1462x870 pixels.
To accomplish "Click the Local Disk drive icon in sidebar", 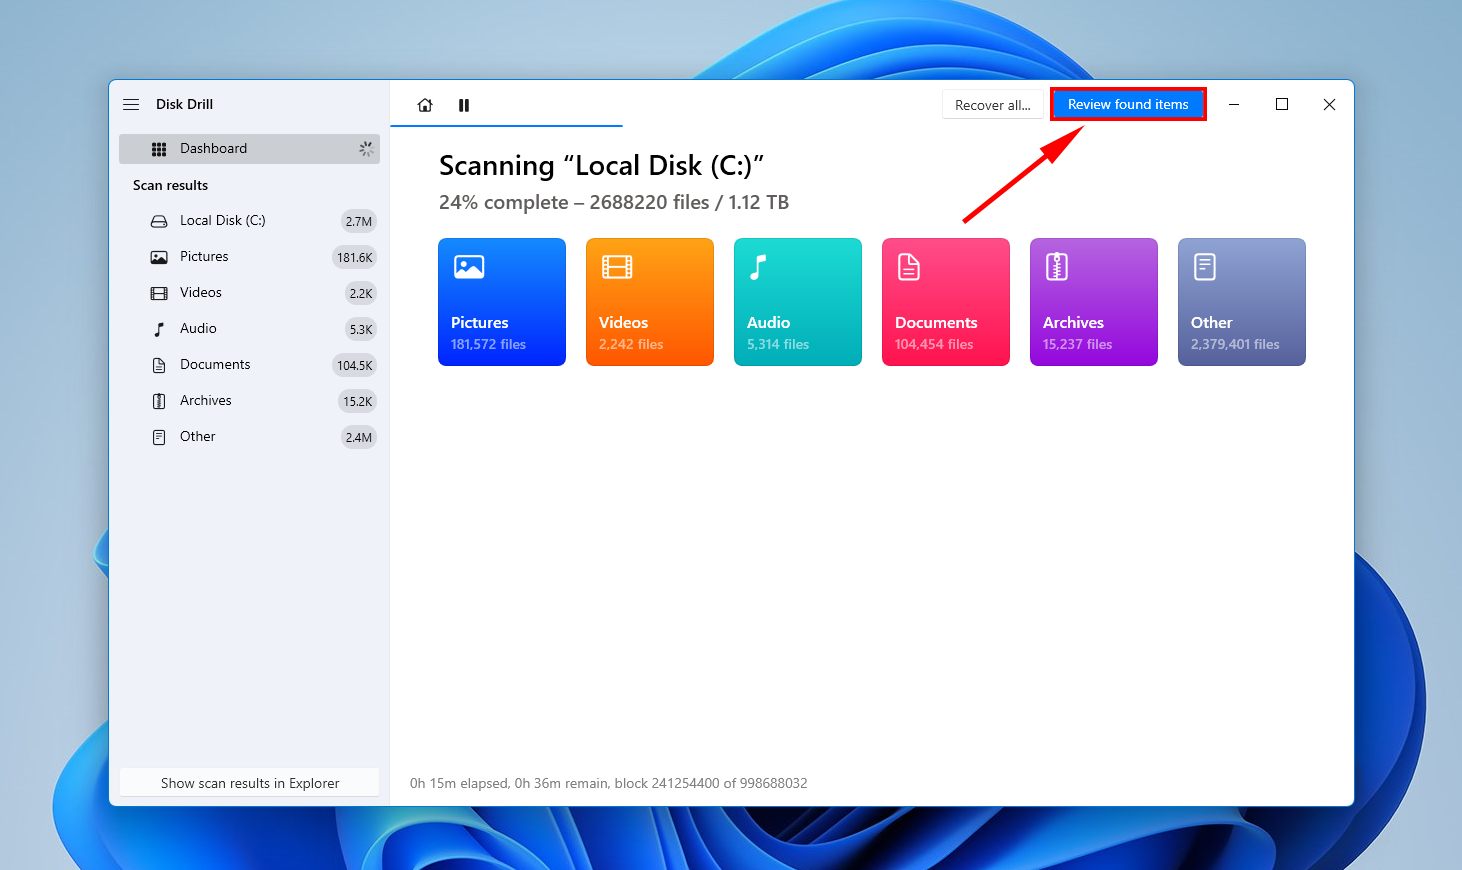I will [x=159, y=221].
